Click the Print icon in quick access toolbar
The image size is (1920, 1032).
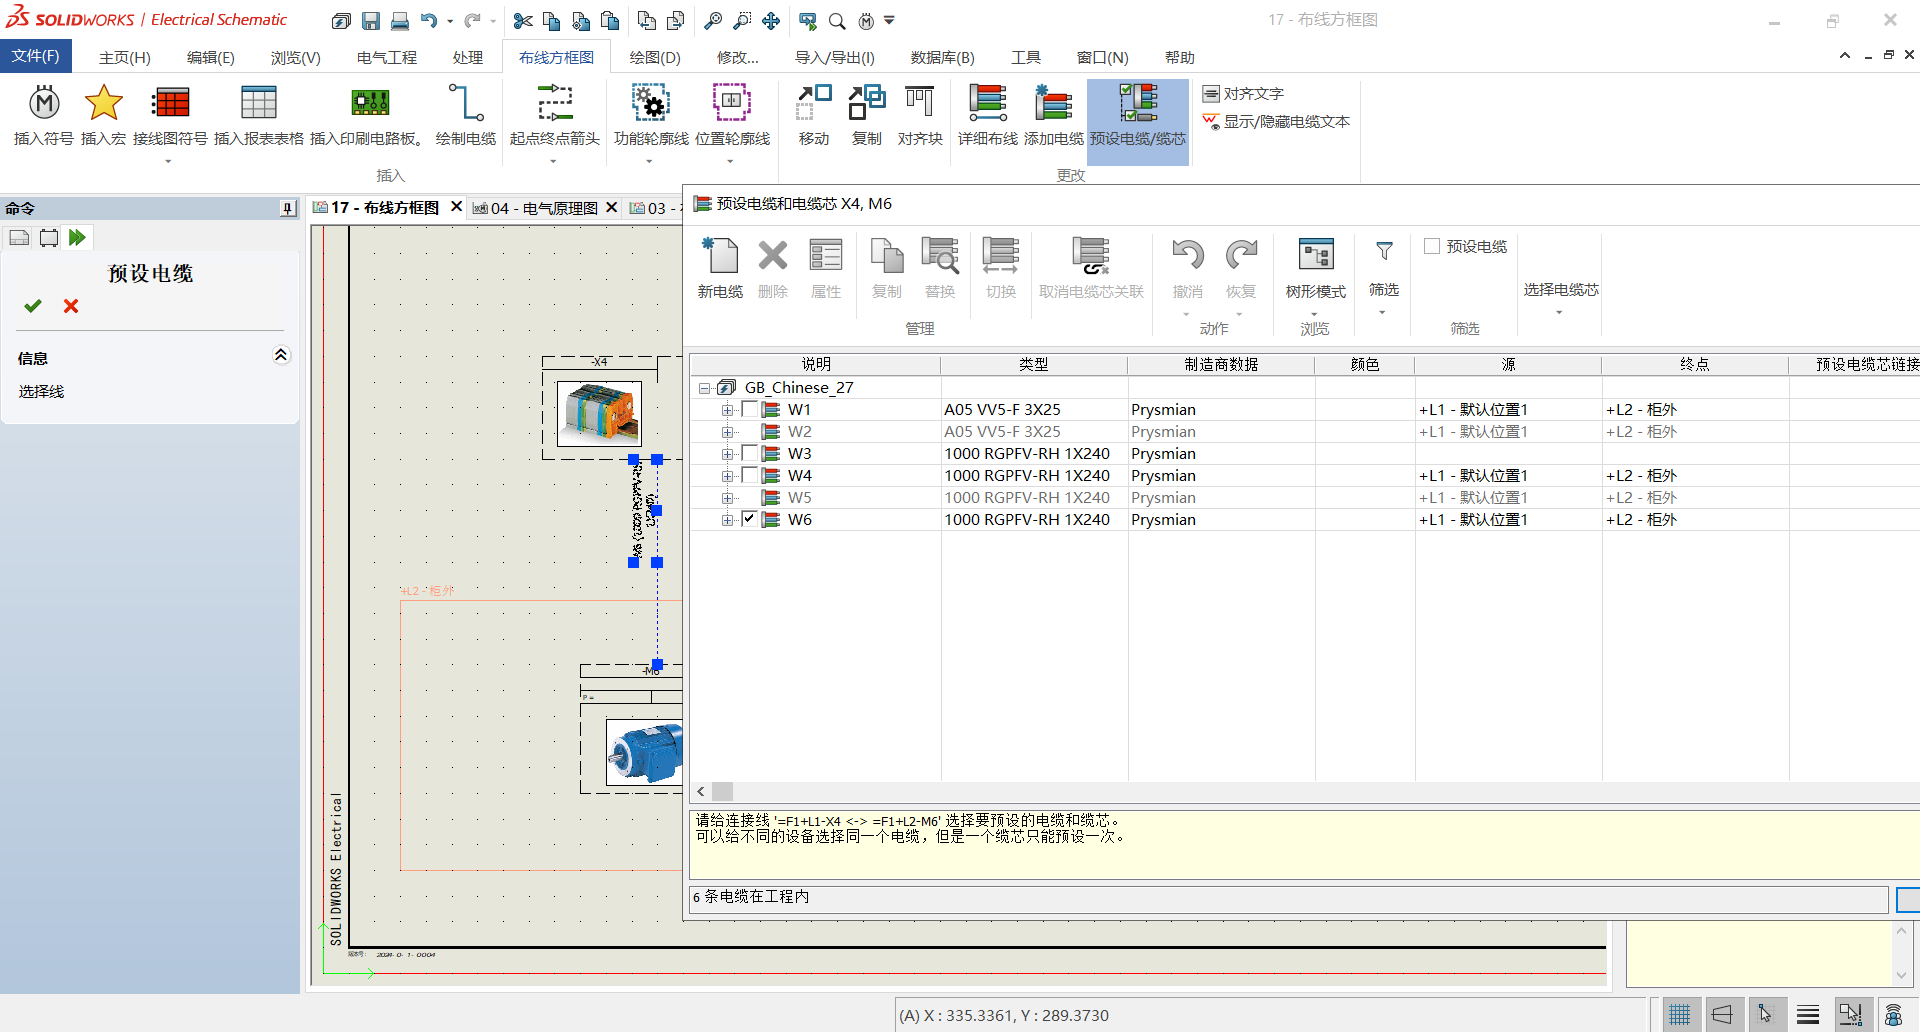point(400,20)
